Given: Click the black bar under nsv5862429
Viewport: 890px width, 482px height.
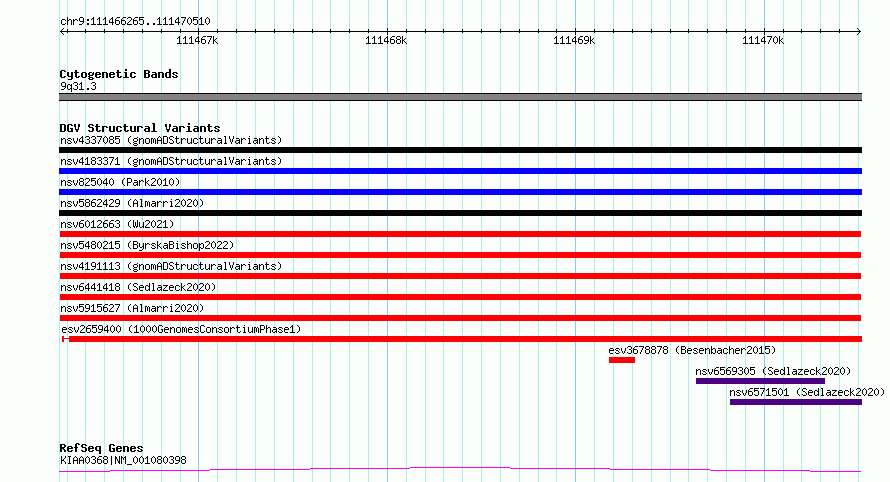Looking at the screenshot, I should click(460, 213).
